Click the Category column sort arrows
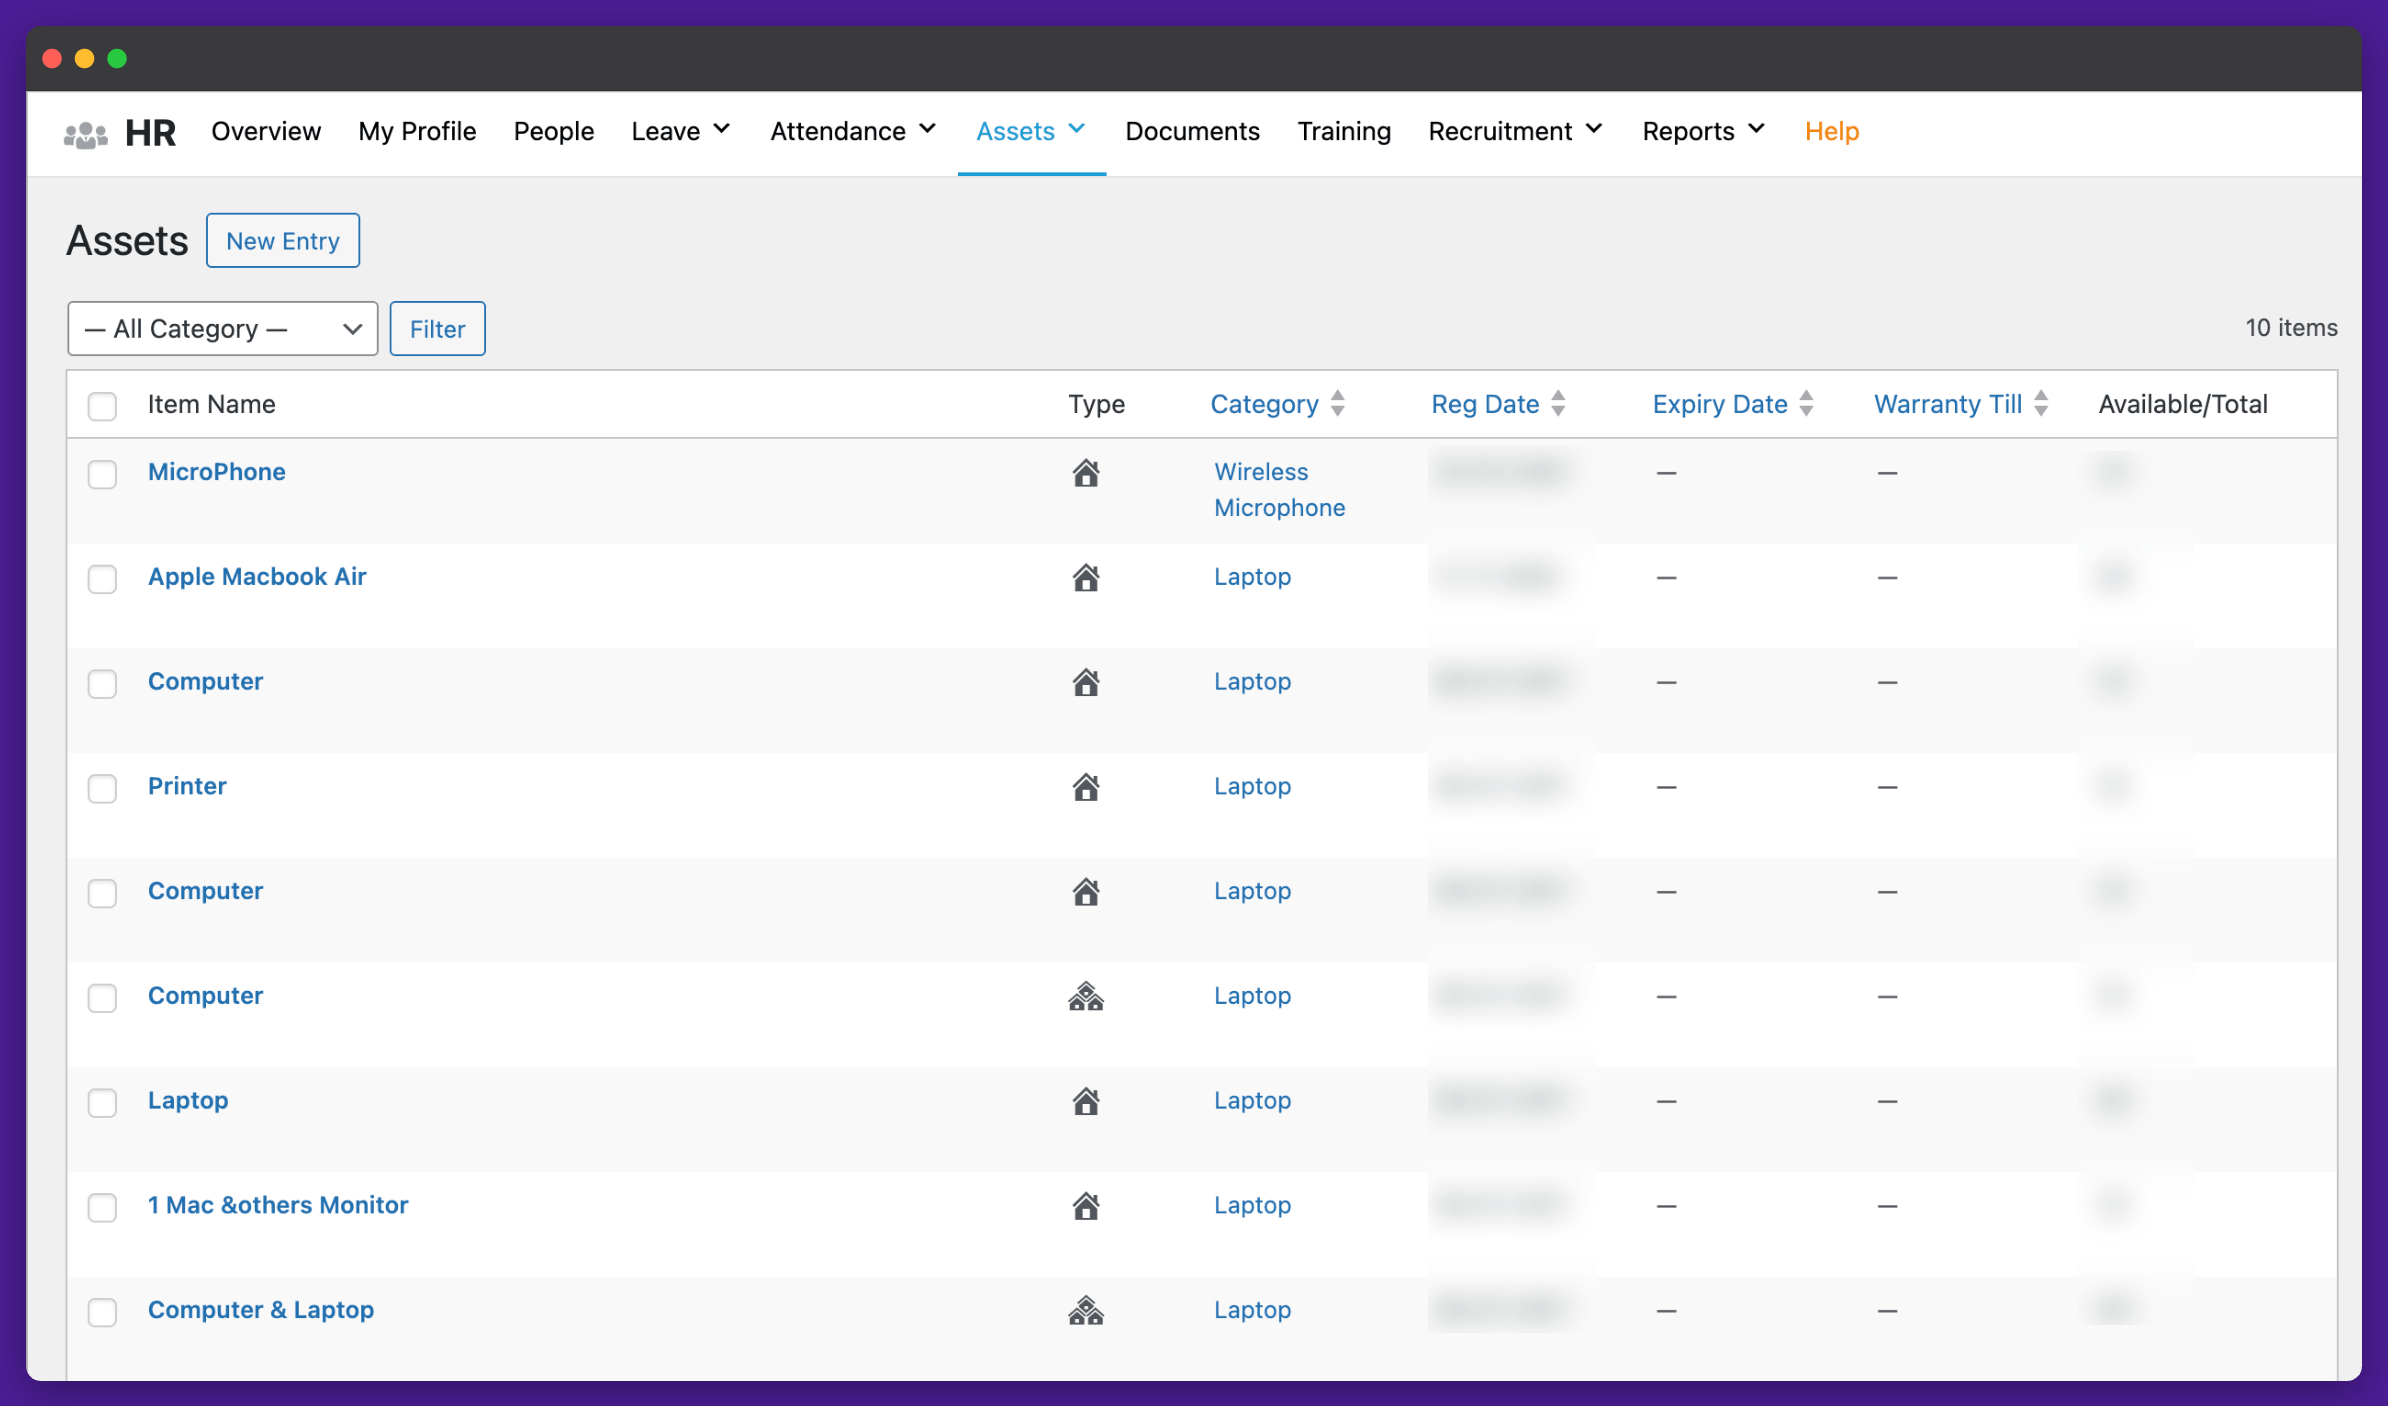This screenshot has height=1406, width=2388. pos(1338,404)
